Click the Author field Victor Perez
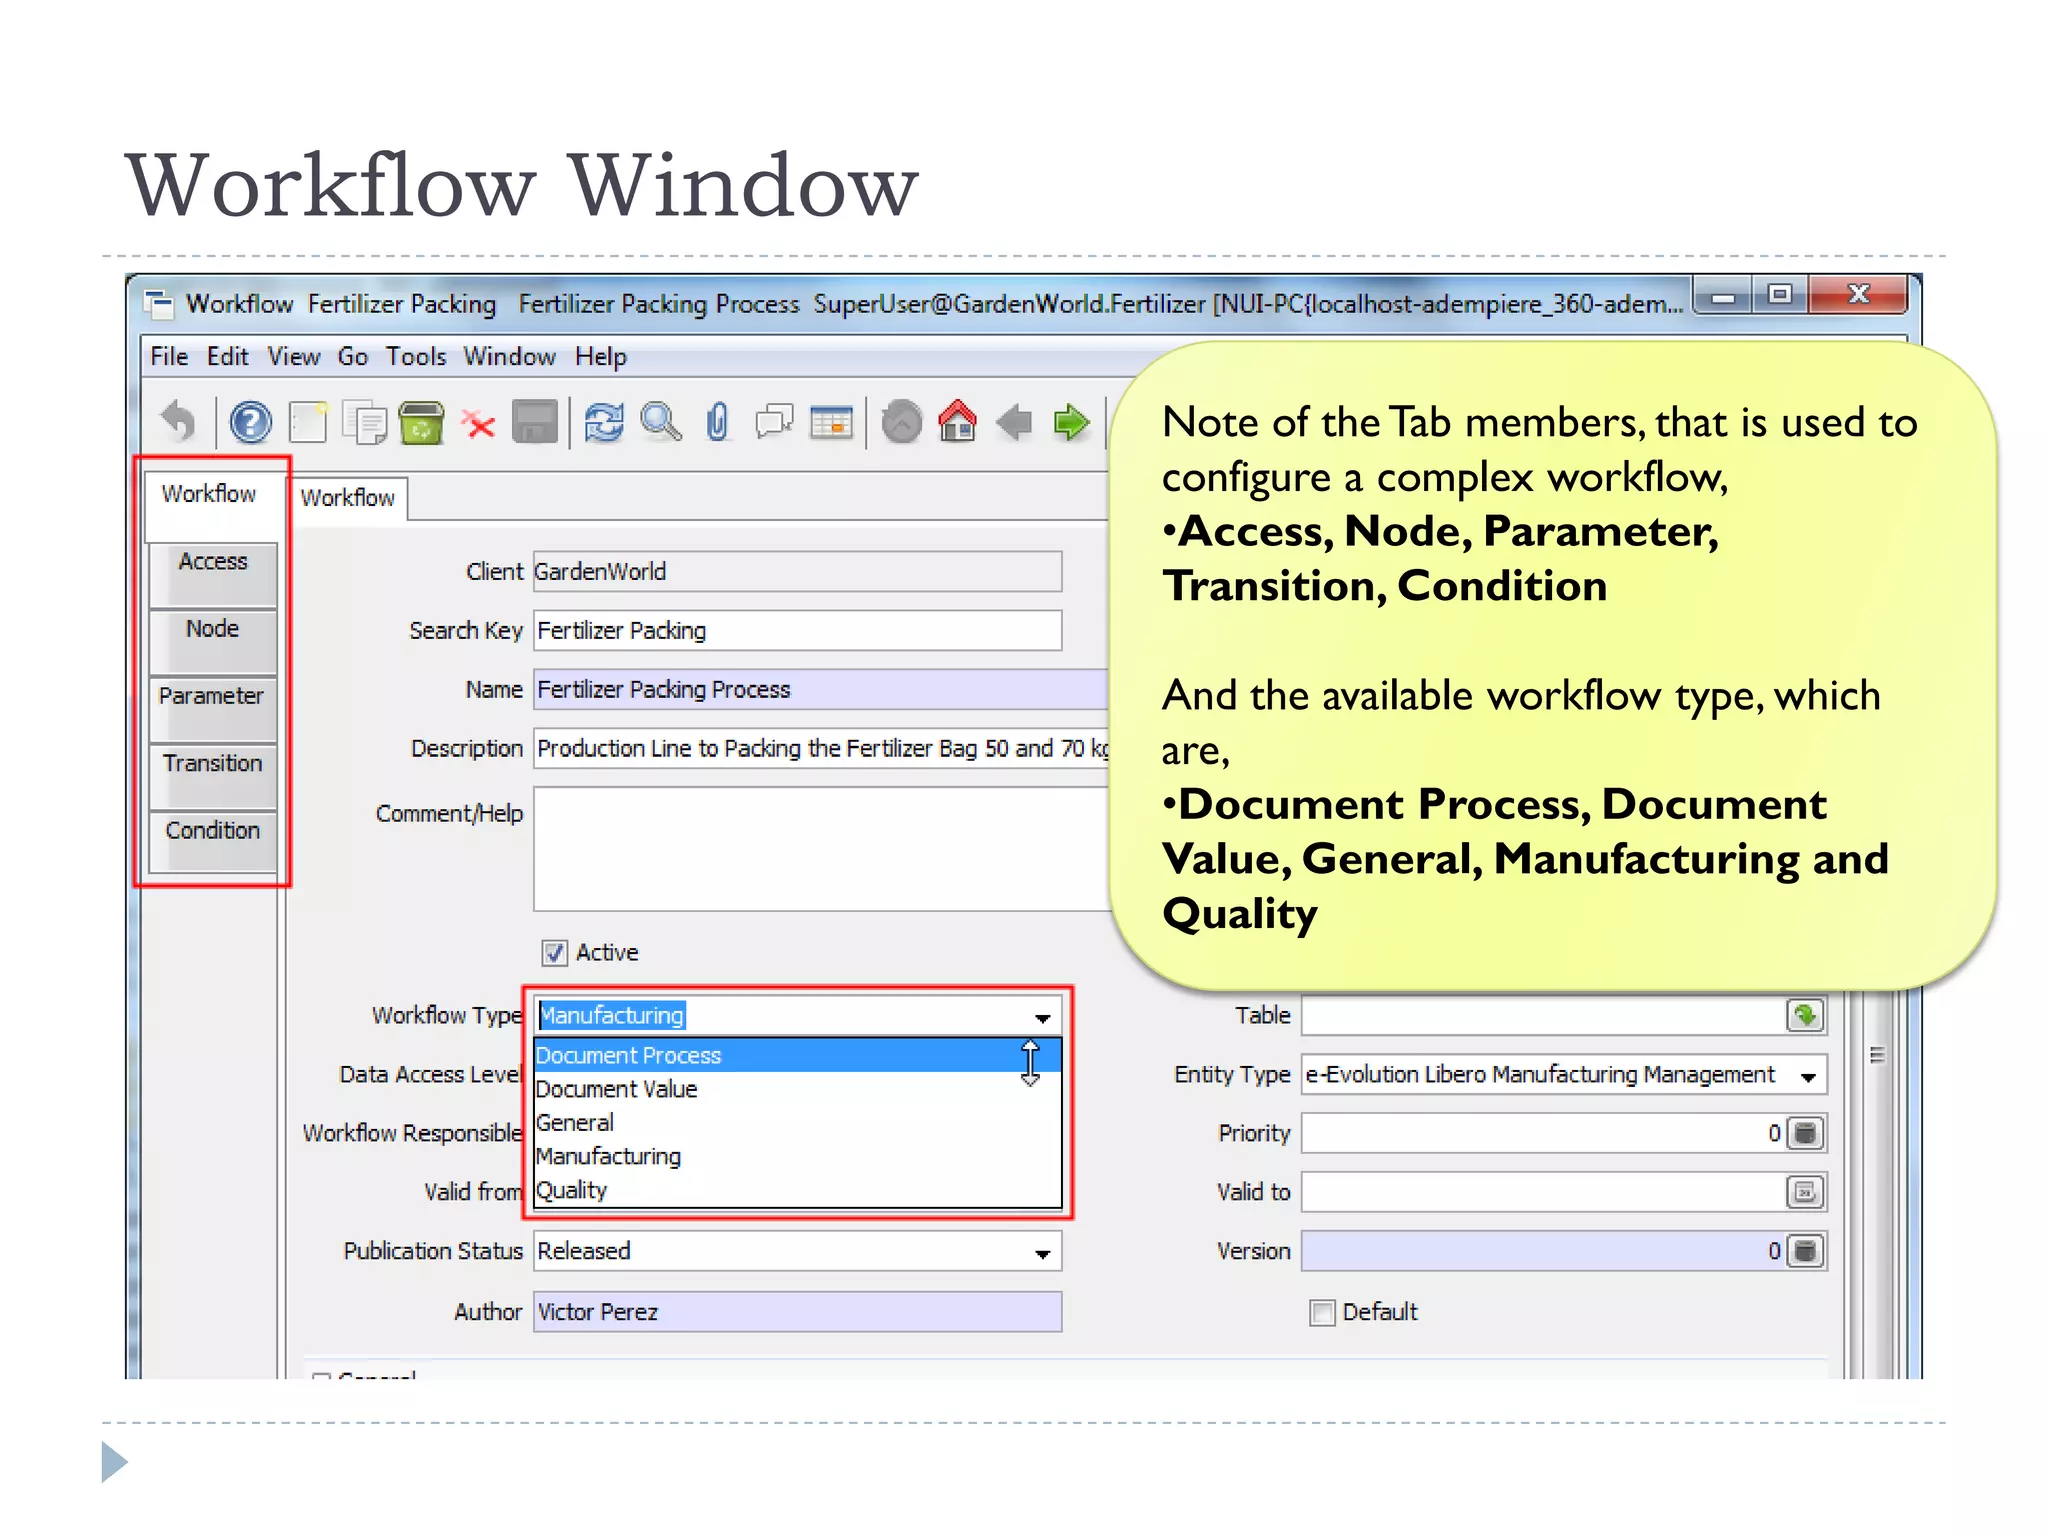 click(x=797, y=1312)
